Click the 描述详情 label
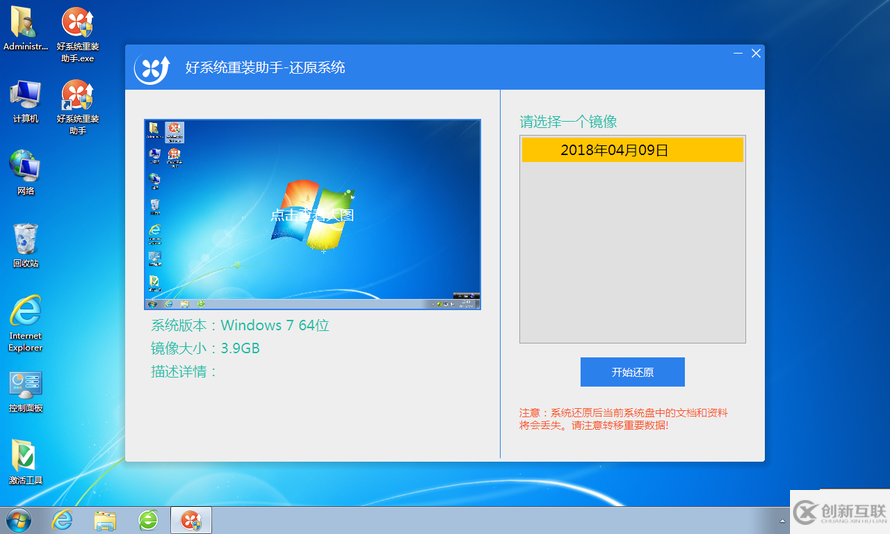This screenshot has height=534, width=890. pyautogui.click(x=183, y=372)
